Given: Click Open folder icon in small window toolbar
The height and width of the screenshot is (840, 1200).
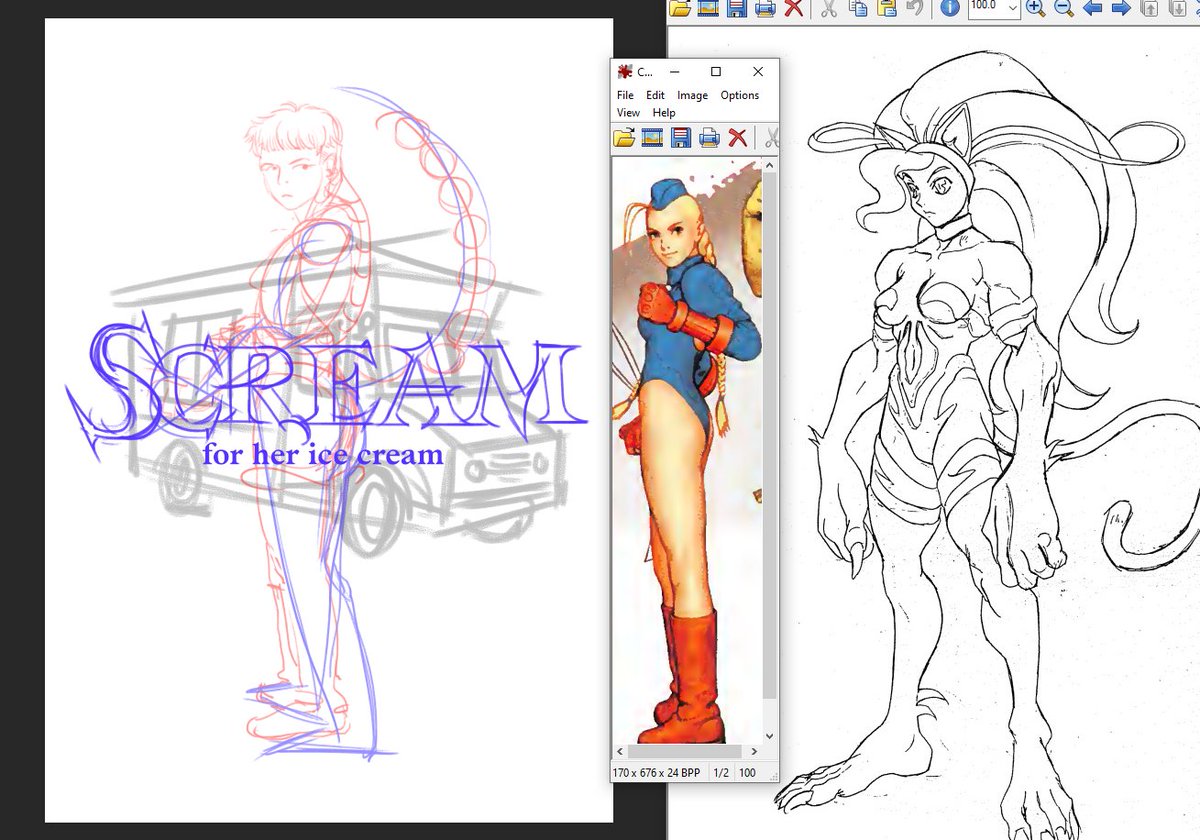Looking at the screenshot, I should click(625, 138).
